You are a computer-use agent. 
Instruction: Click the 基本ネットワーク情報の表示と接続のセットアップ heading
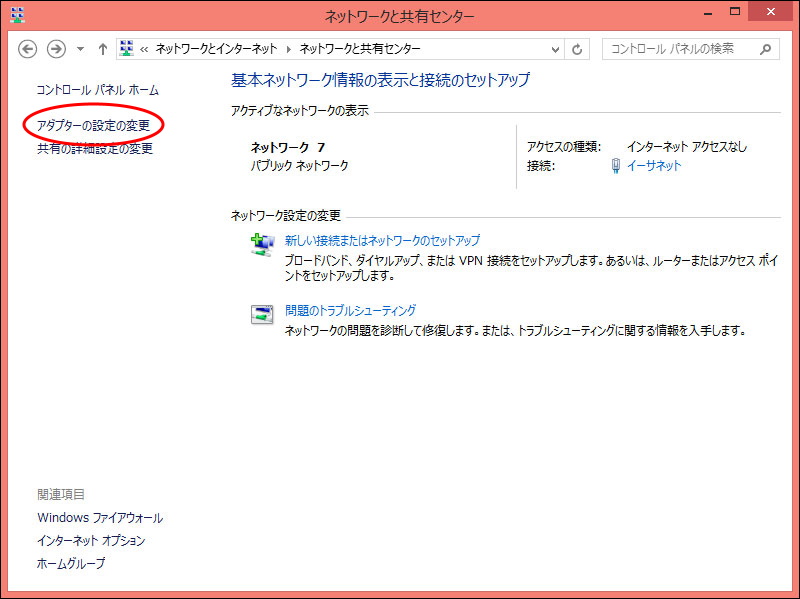(381, 80)
